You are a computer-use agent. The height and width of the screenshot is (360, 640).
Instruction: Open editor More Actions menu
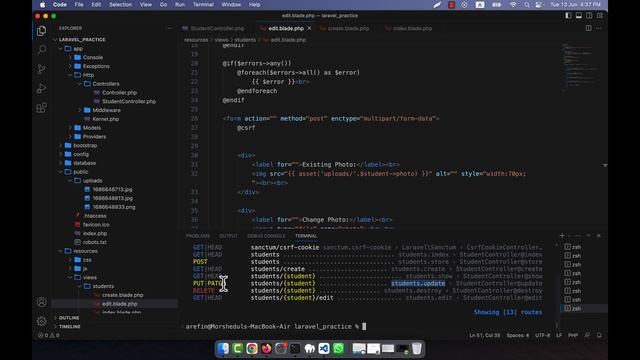click(x=599, y=28)
